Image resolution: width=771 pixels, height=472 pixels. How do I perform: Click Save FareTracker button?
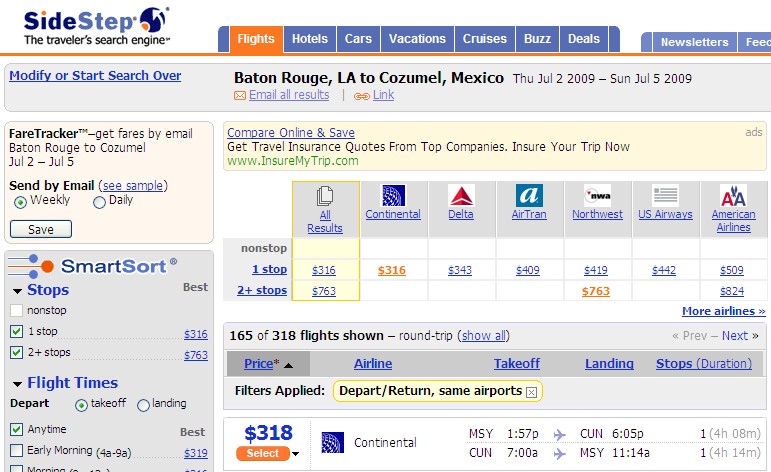[41, 230]
